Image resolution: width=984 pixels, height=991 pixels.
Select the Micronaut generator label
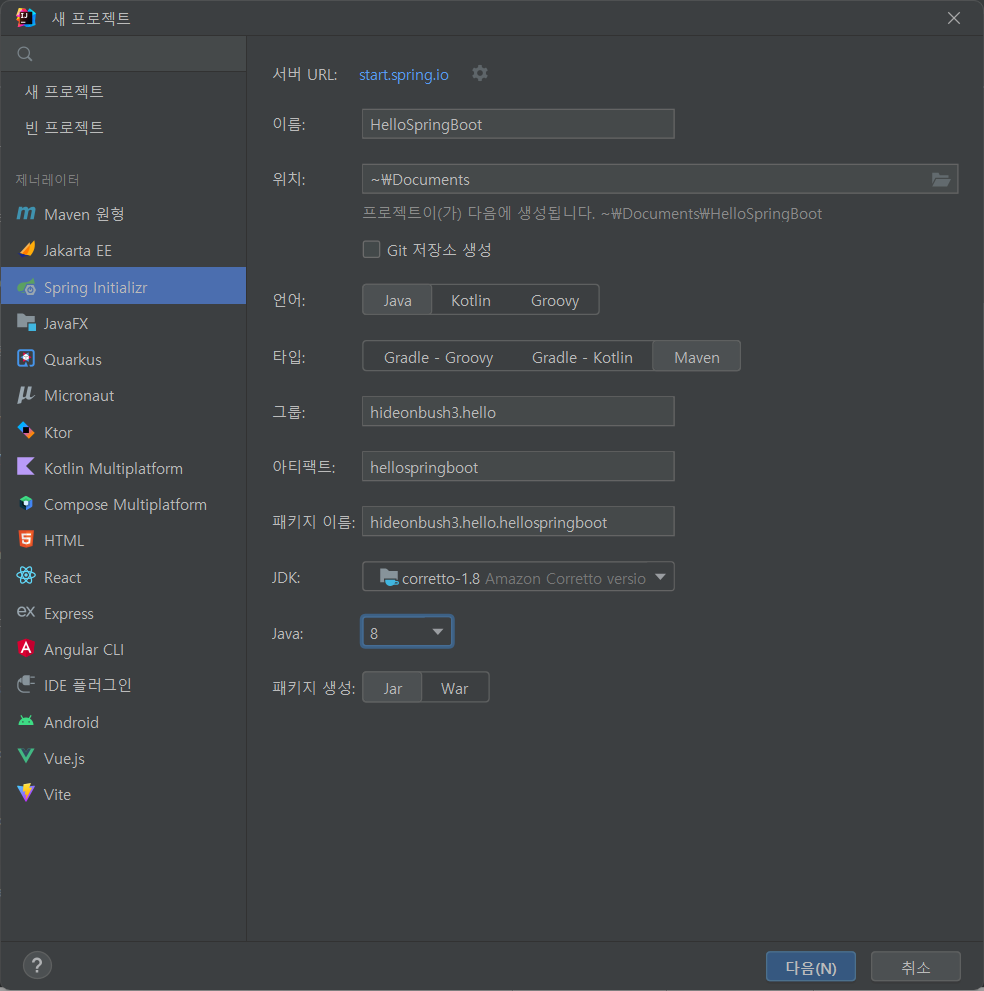point(79,396)
